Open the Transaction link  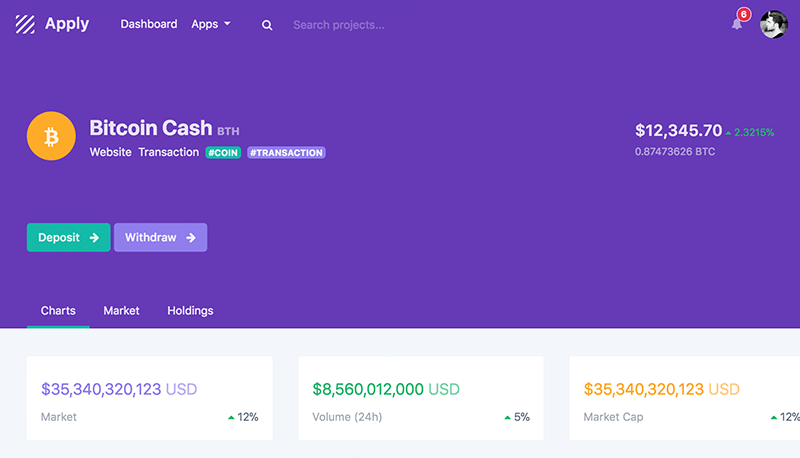pyautogui.click(x=168, y=152)
